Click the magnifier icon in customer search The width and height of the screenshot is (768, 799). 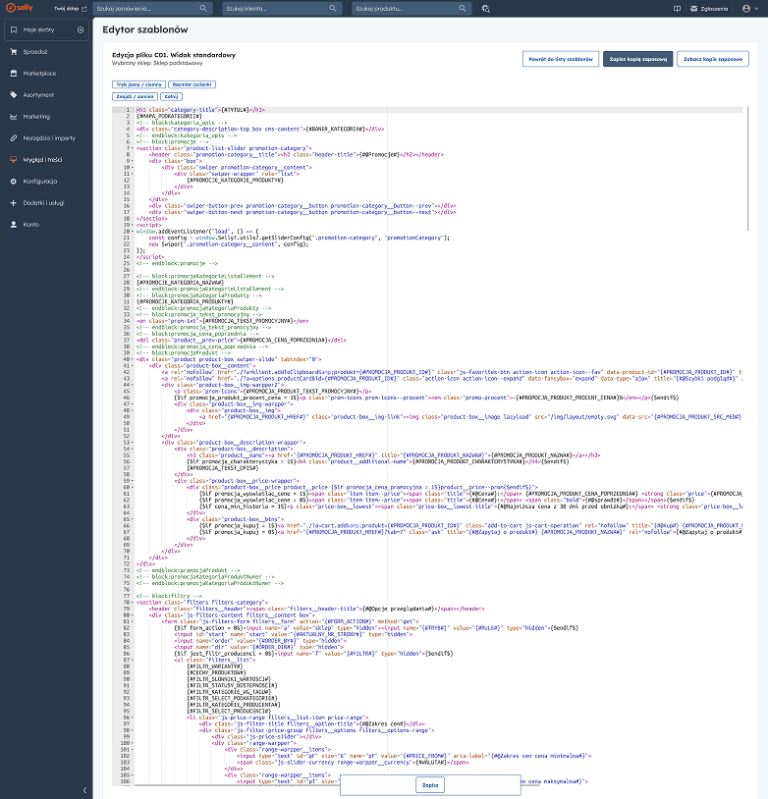click(x=333, y=9)
